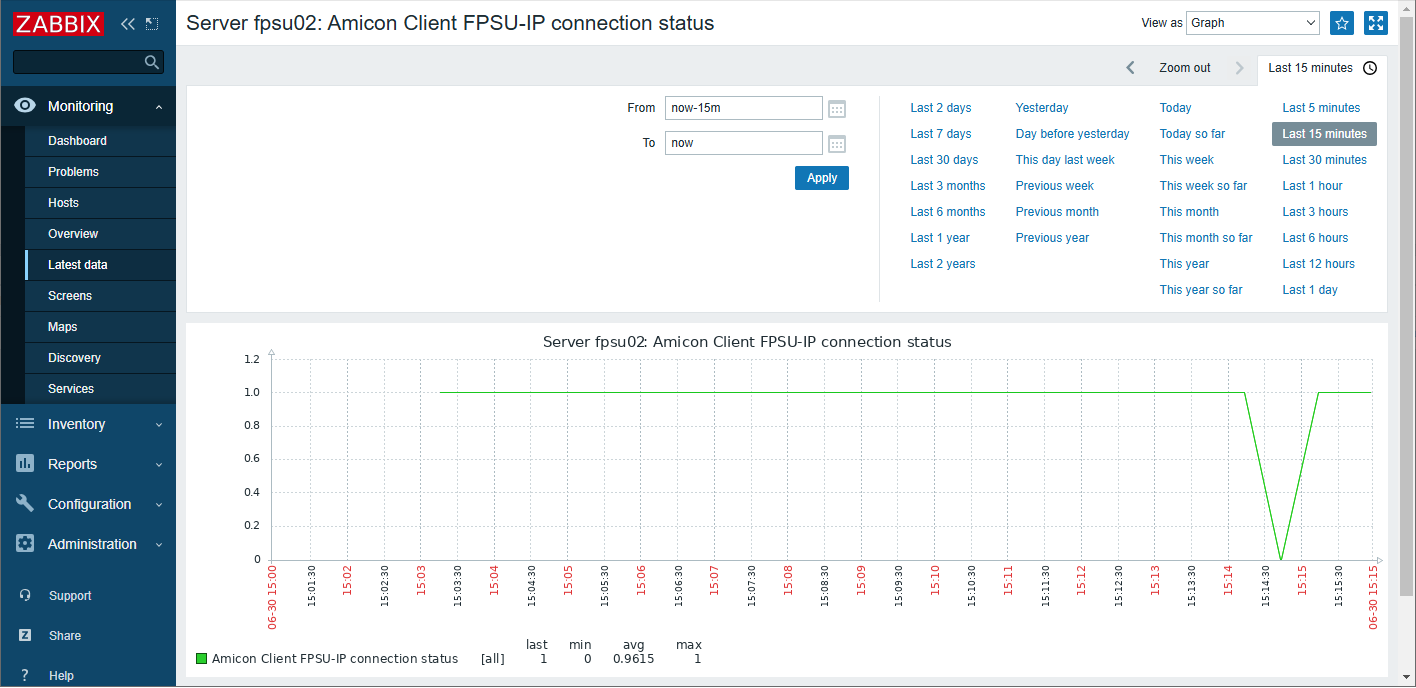Viewport: 1416px width, 688px height.
Task: Click green legend swatch for connection status
Action: point(201,658)
